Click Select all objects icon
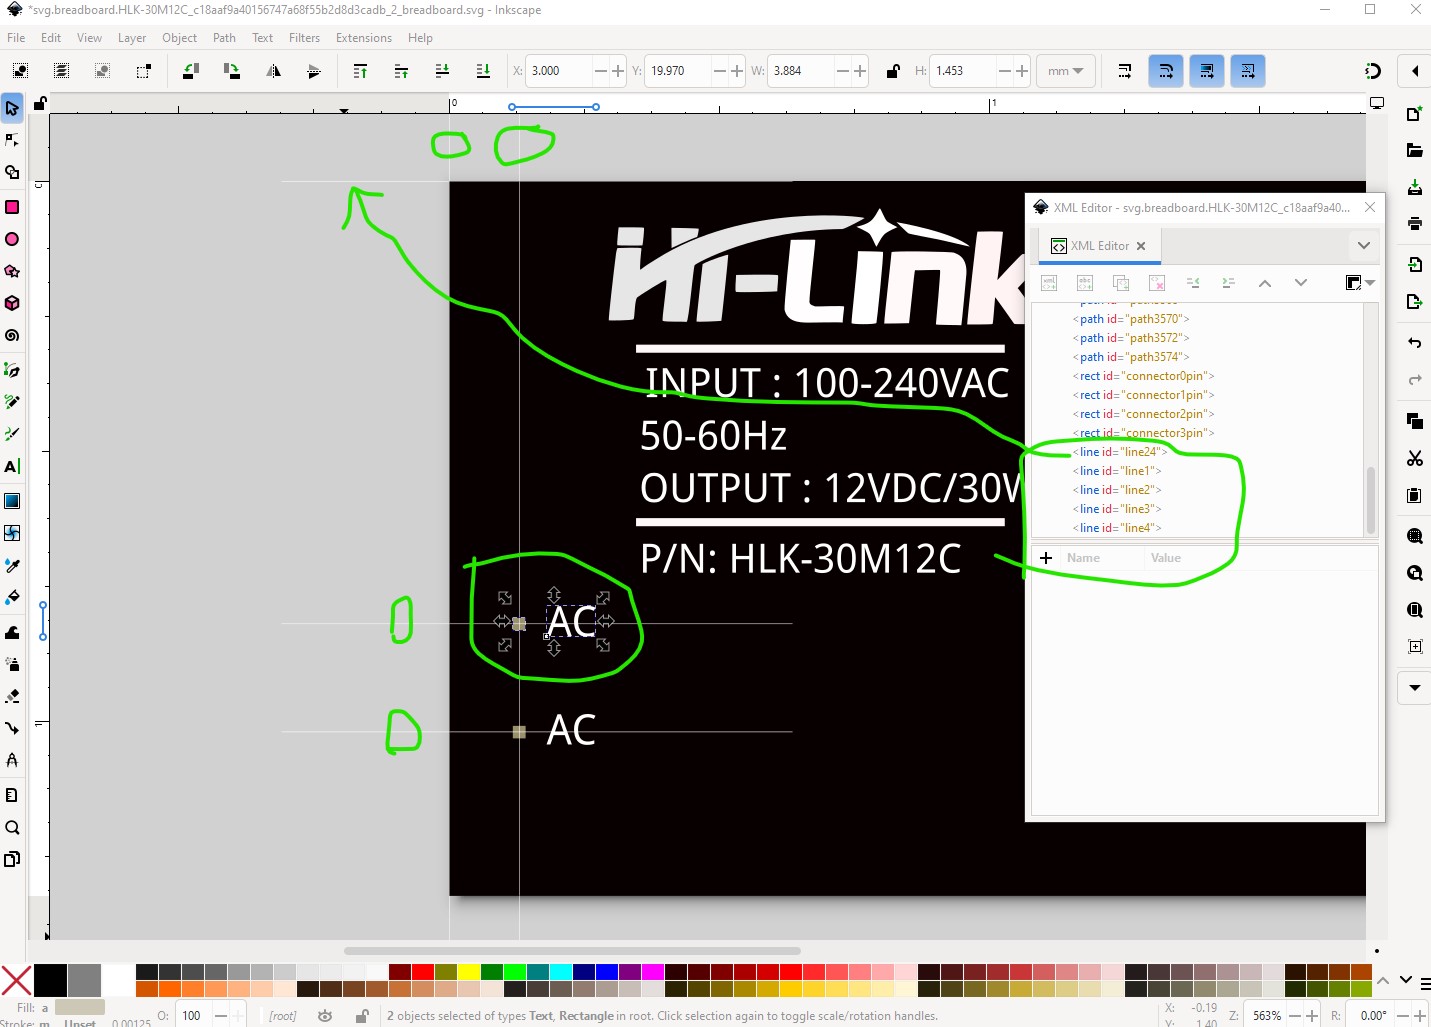Image resolution: width=1431 pixels, height=1027 pixels. (20, 71)
